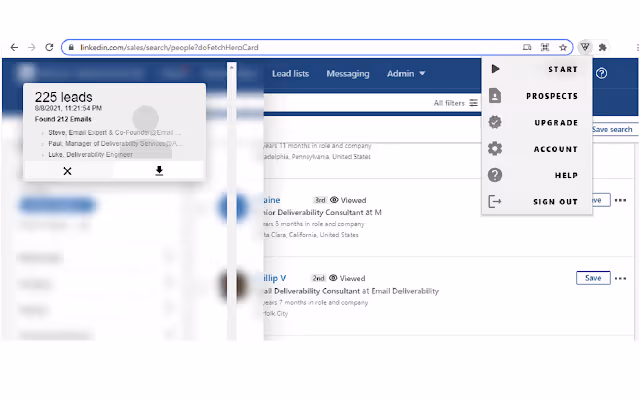The width and height of the screenshot is (640, 400).
Task: Click the Found 212 Emails text
Action: click(x=63, y=119)
